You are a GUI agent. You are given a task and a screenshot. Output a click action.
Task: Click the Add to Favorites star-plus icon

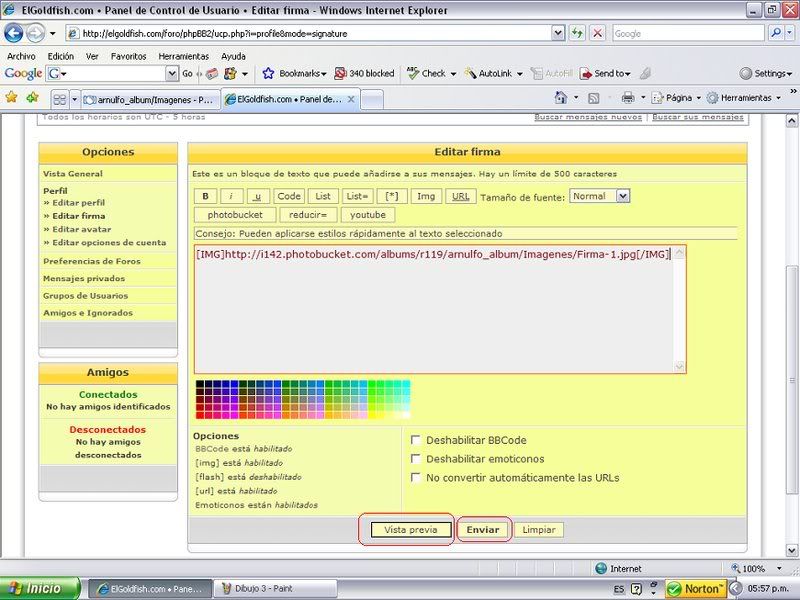coord(33,97)
